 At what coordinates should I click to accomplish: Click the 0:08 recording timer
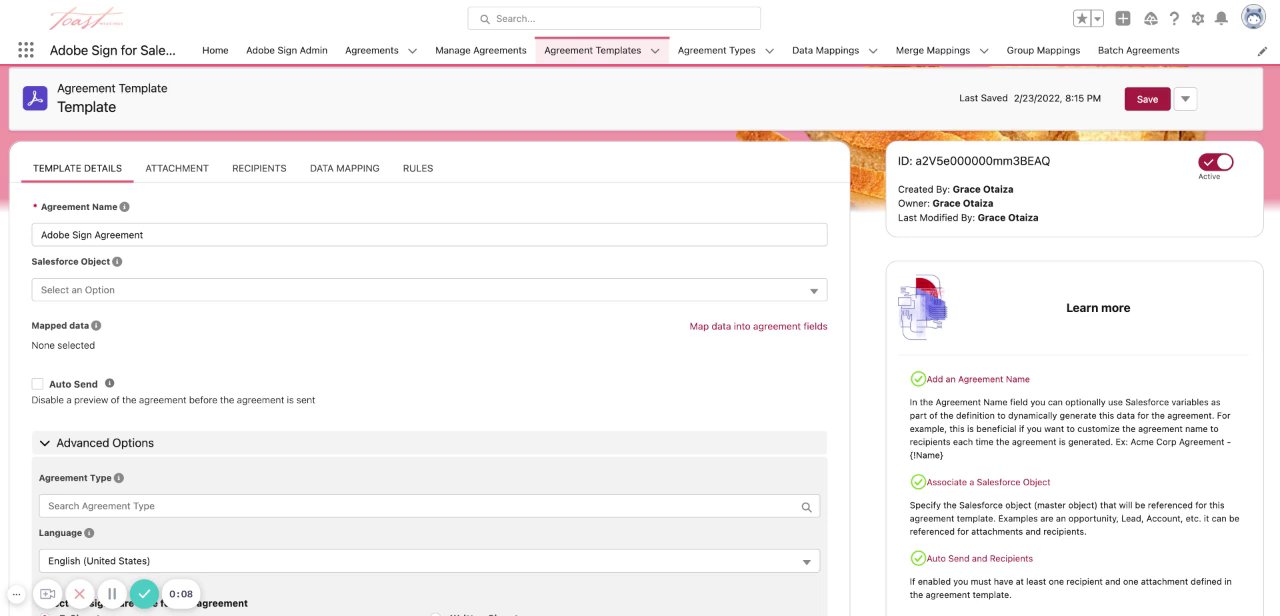[x=181, y=594]
